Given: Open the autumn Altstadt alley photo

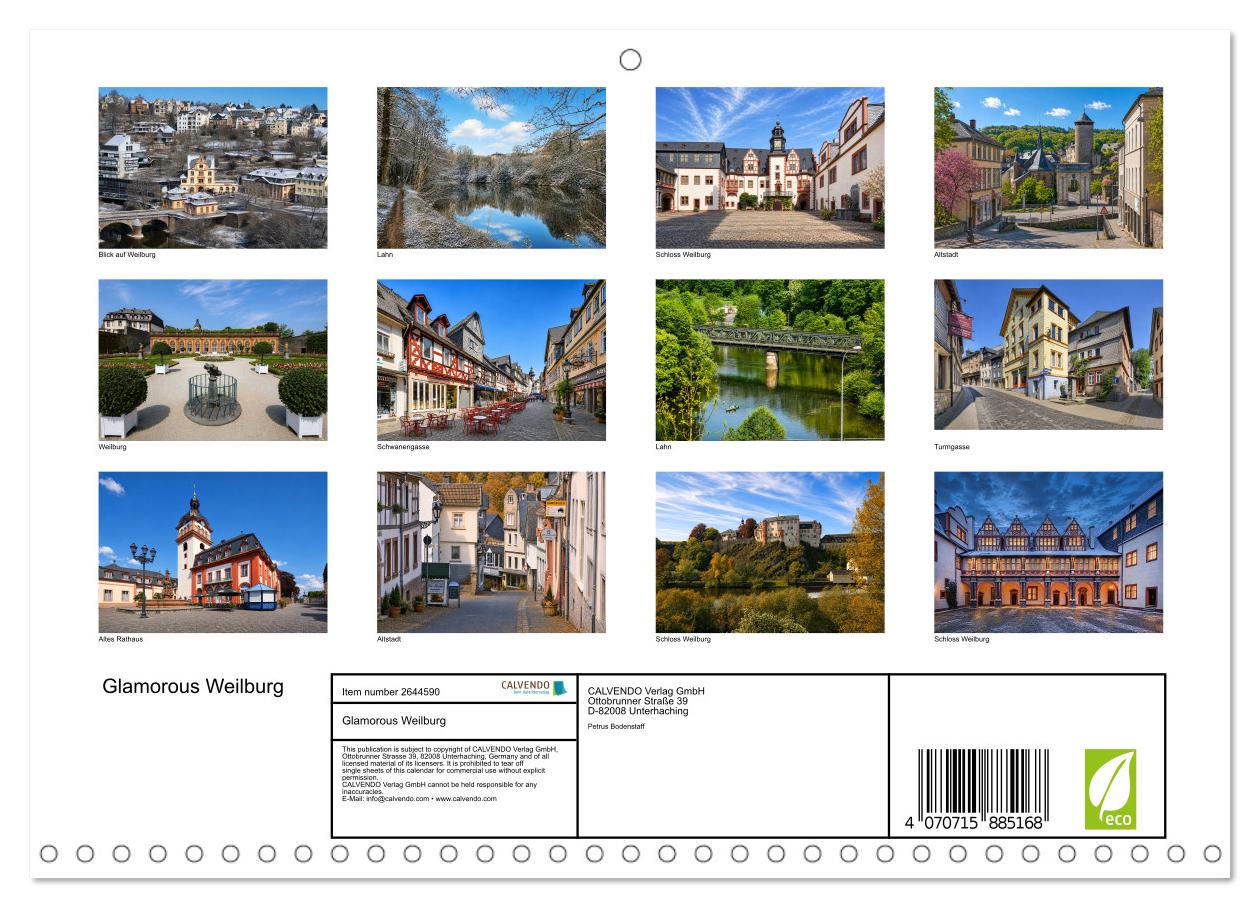Looking at the screenshot, I should pyautogui.click(x=491, y=552).
